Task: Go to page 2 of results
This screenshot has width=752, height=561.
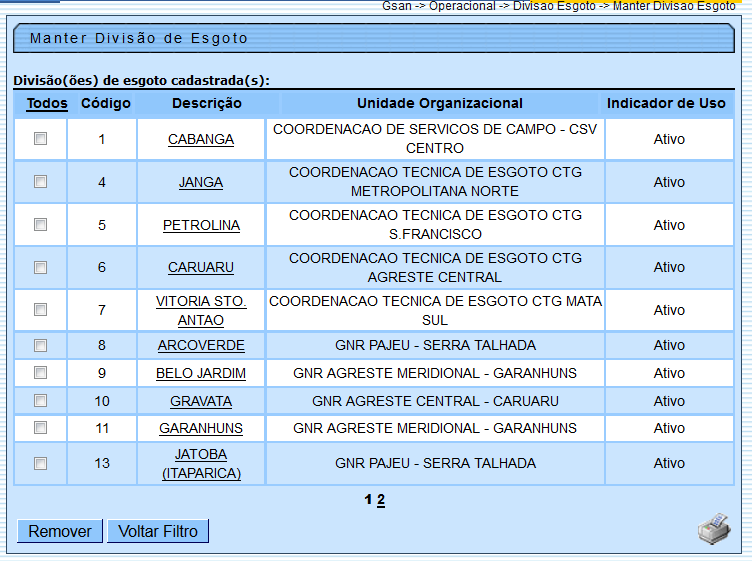Action: pos(381,500)
